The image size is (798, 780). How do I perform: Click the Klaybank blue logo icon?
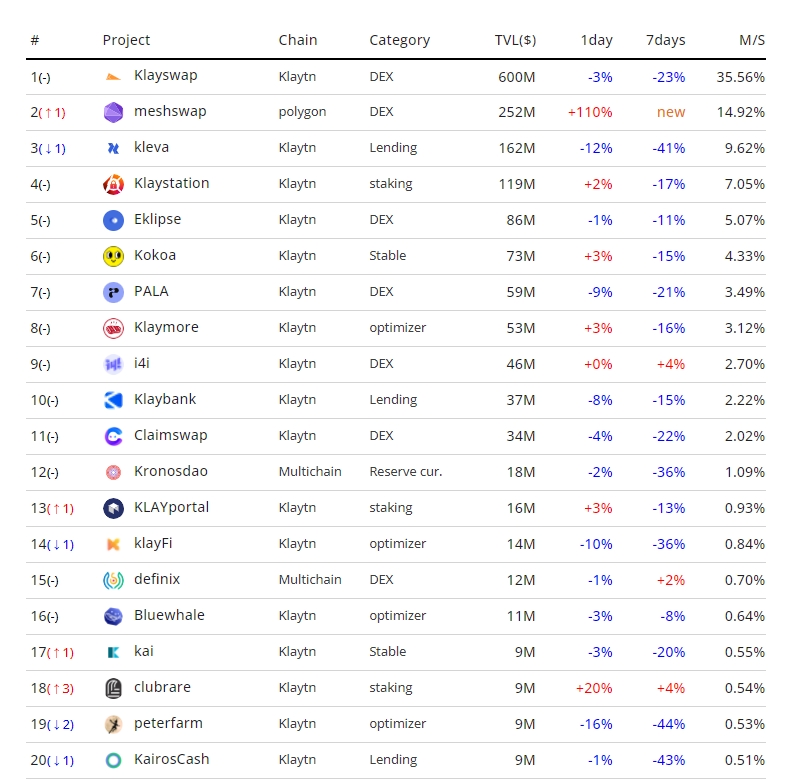pos(113,400)
